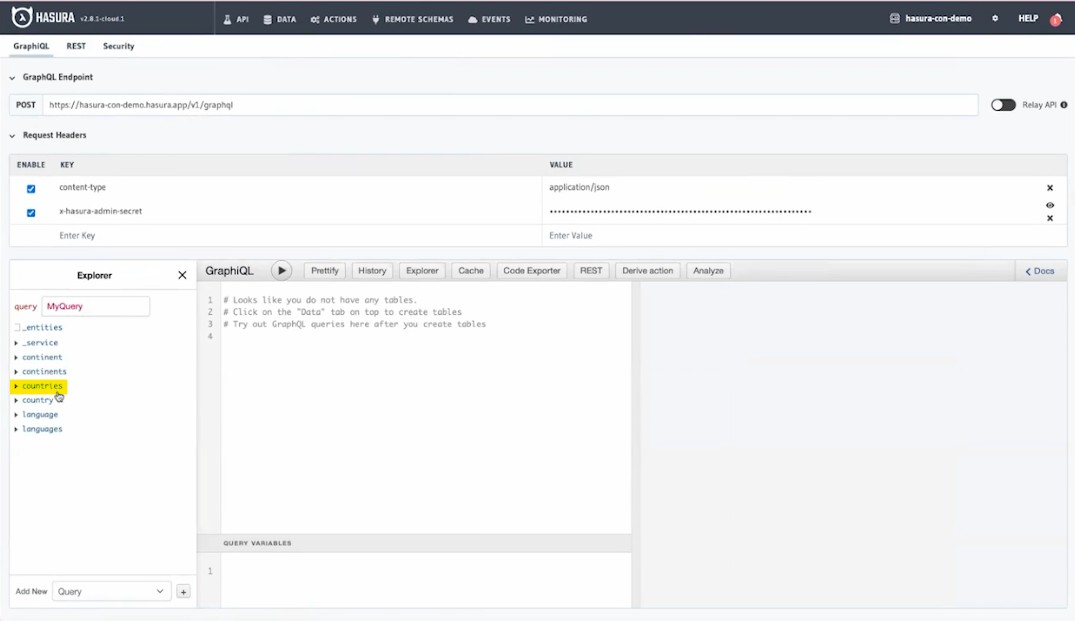Open the MONITORING section
This screenshot has width=1075, height=621.
(556, 19)
